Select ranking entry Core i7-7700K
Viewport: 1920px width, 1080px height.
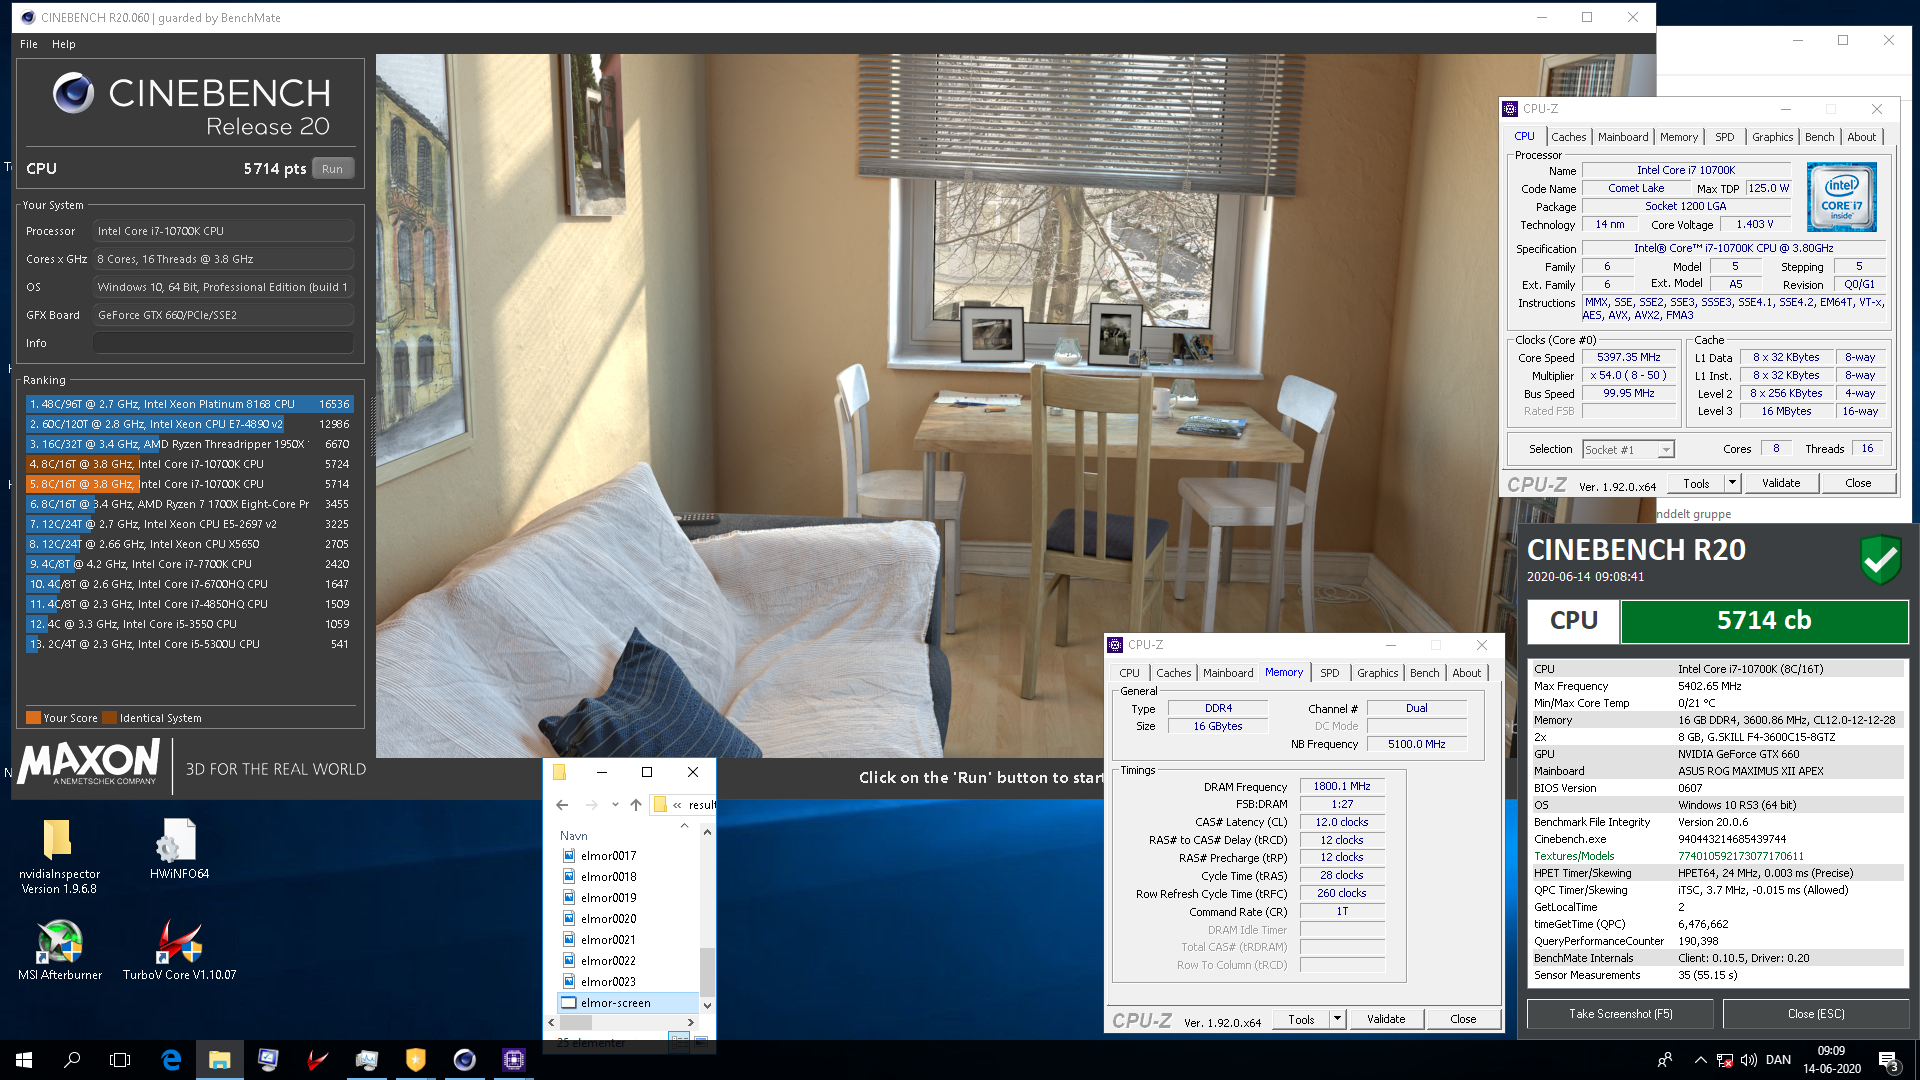[x=190, y=564]
